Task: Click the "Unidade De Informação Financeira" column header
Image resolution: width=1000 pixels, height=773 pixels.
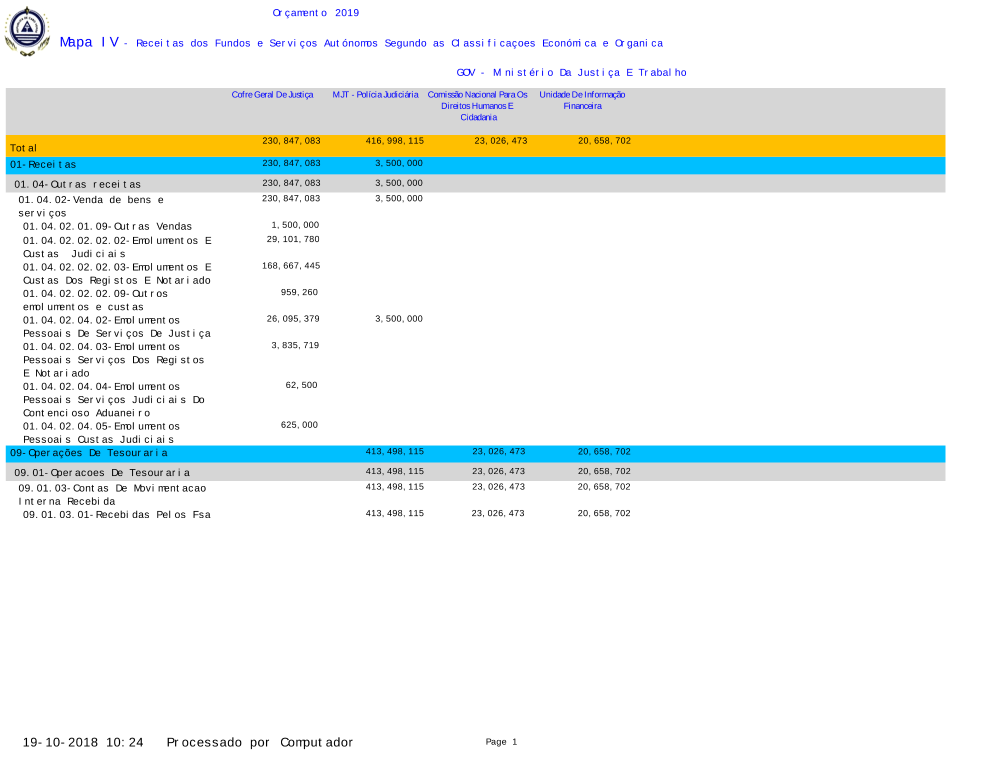Action: pos(582,100)
